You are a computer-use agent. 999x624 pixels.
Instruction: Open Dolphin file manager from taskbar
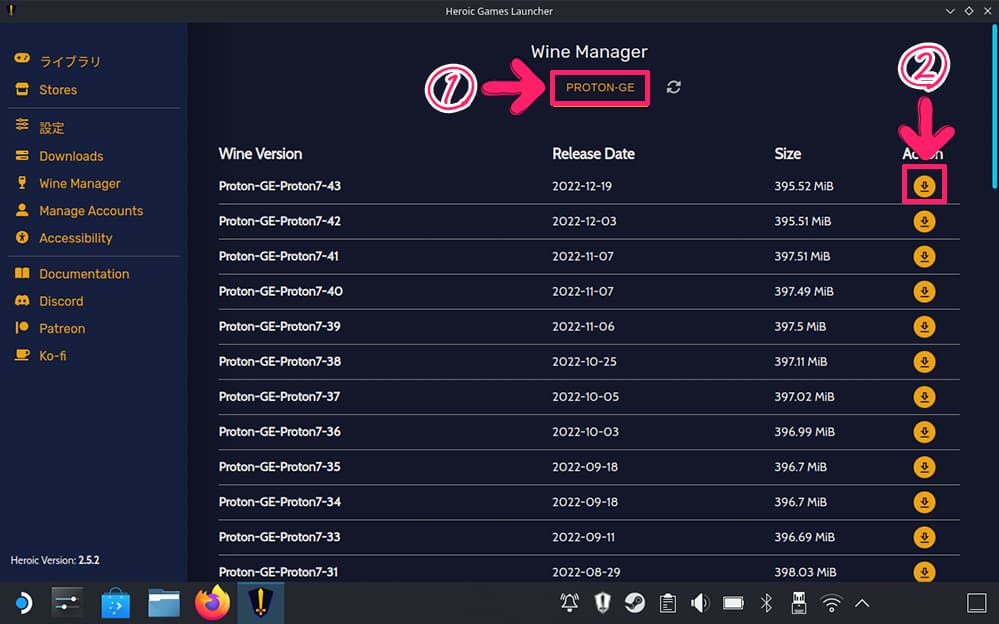point(164,602)
